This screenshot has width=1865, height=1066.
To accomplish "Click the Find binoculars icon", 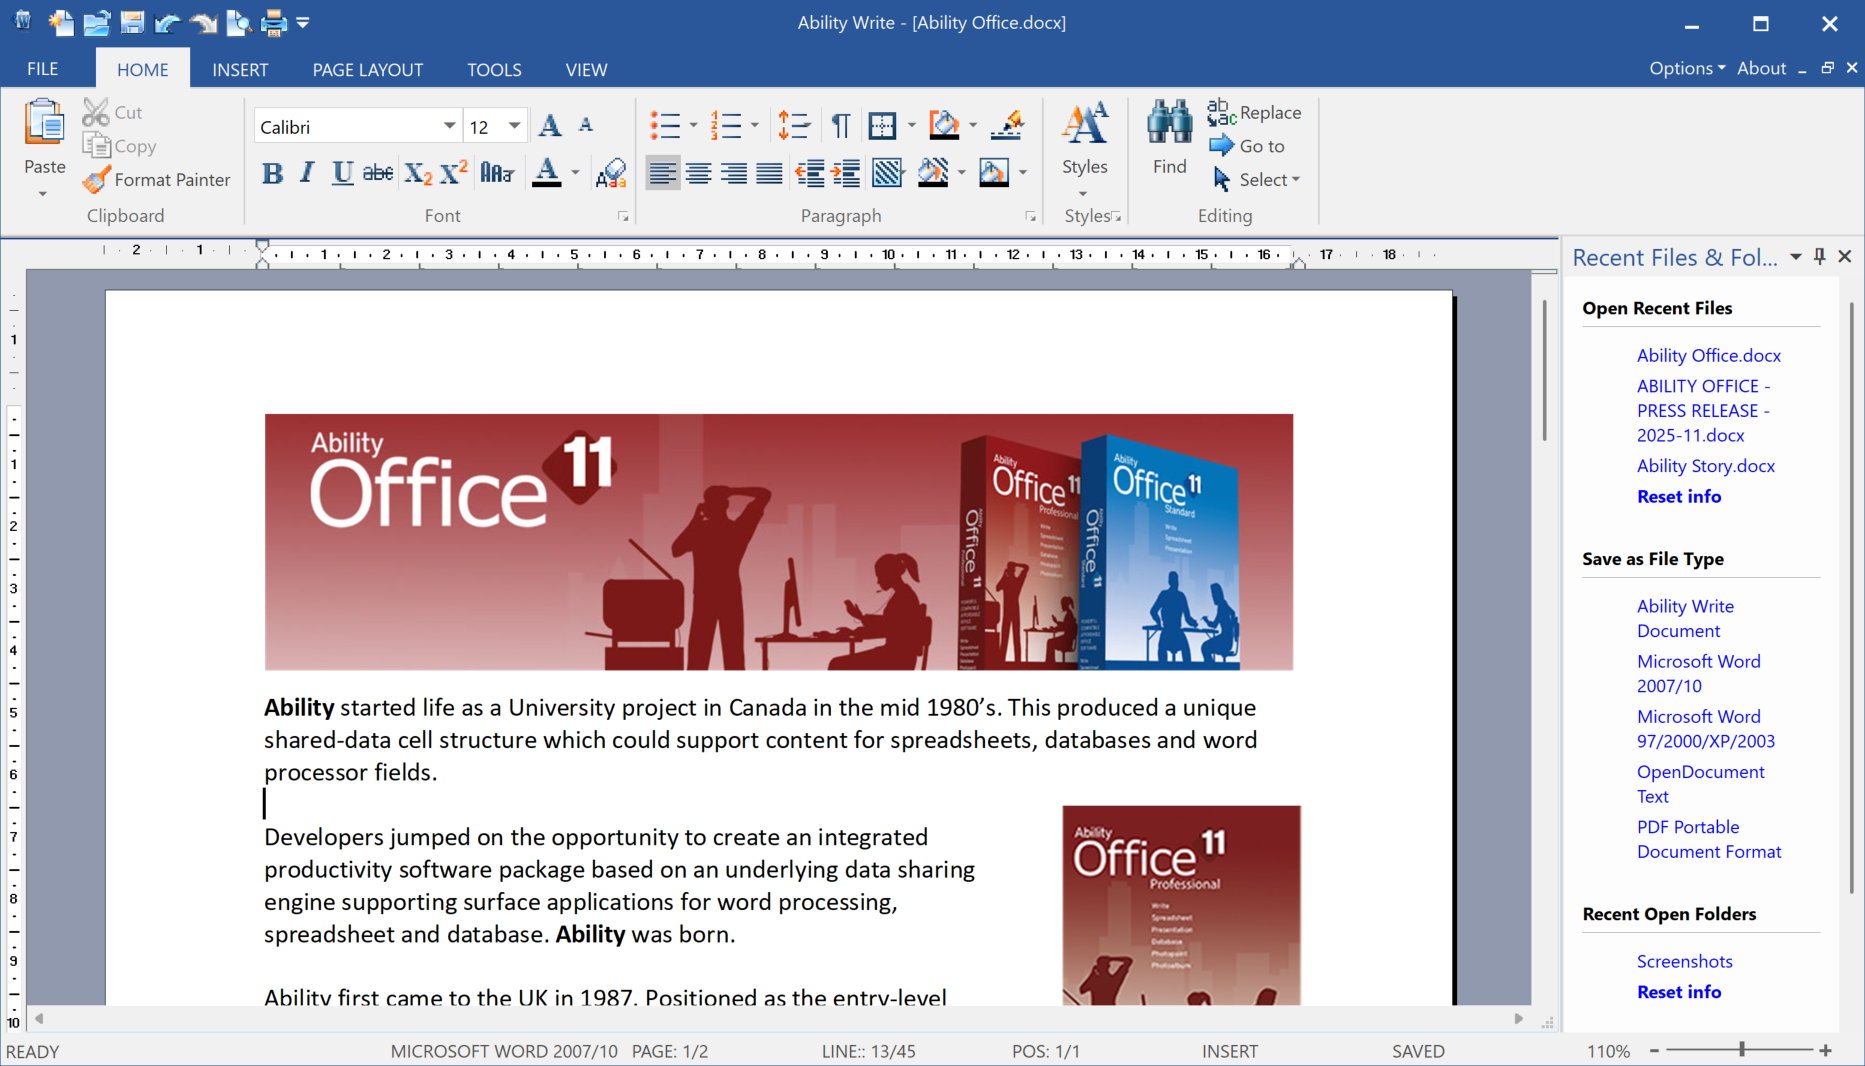I will (1169, 123).
